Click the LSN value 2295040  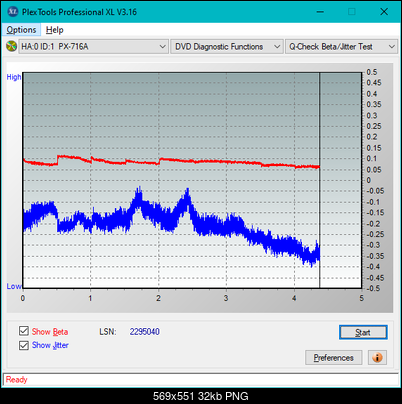145,332
